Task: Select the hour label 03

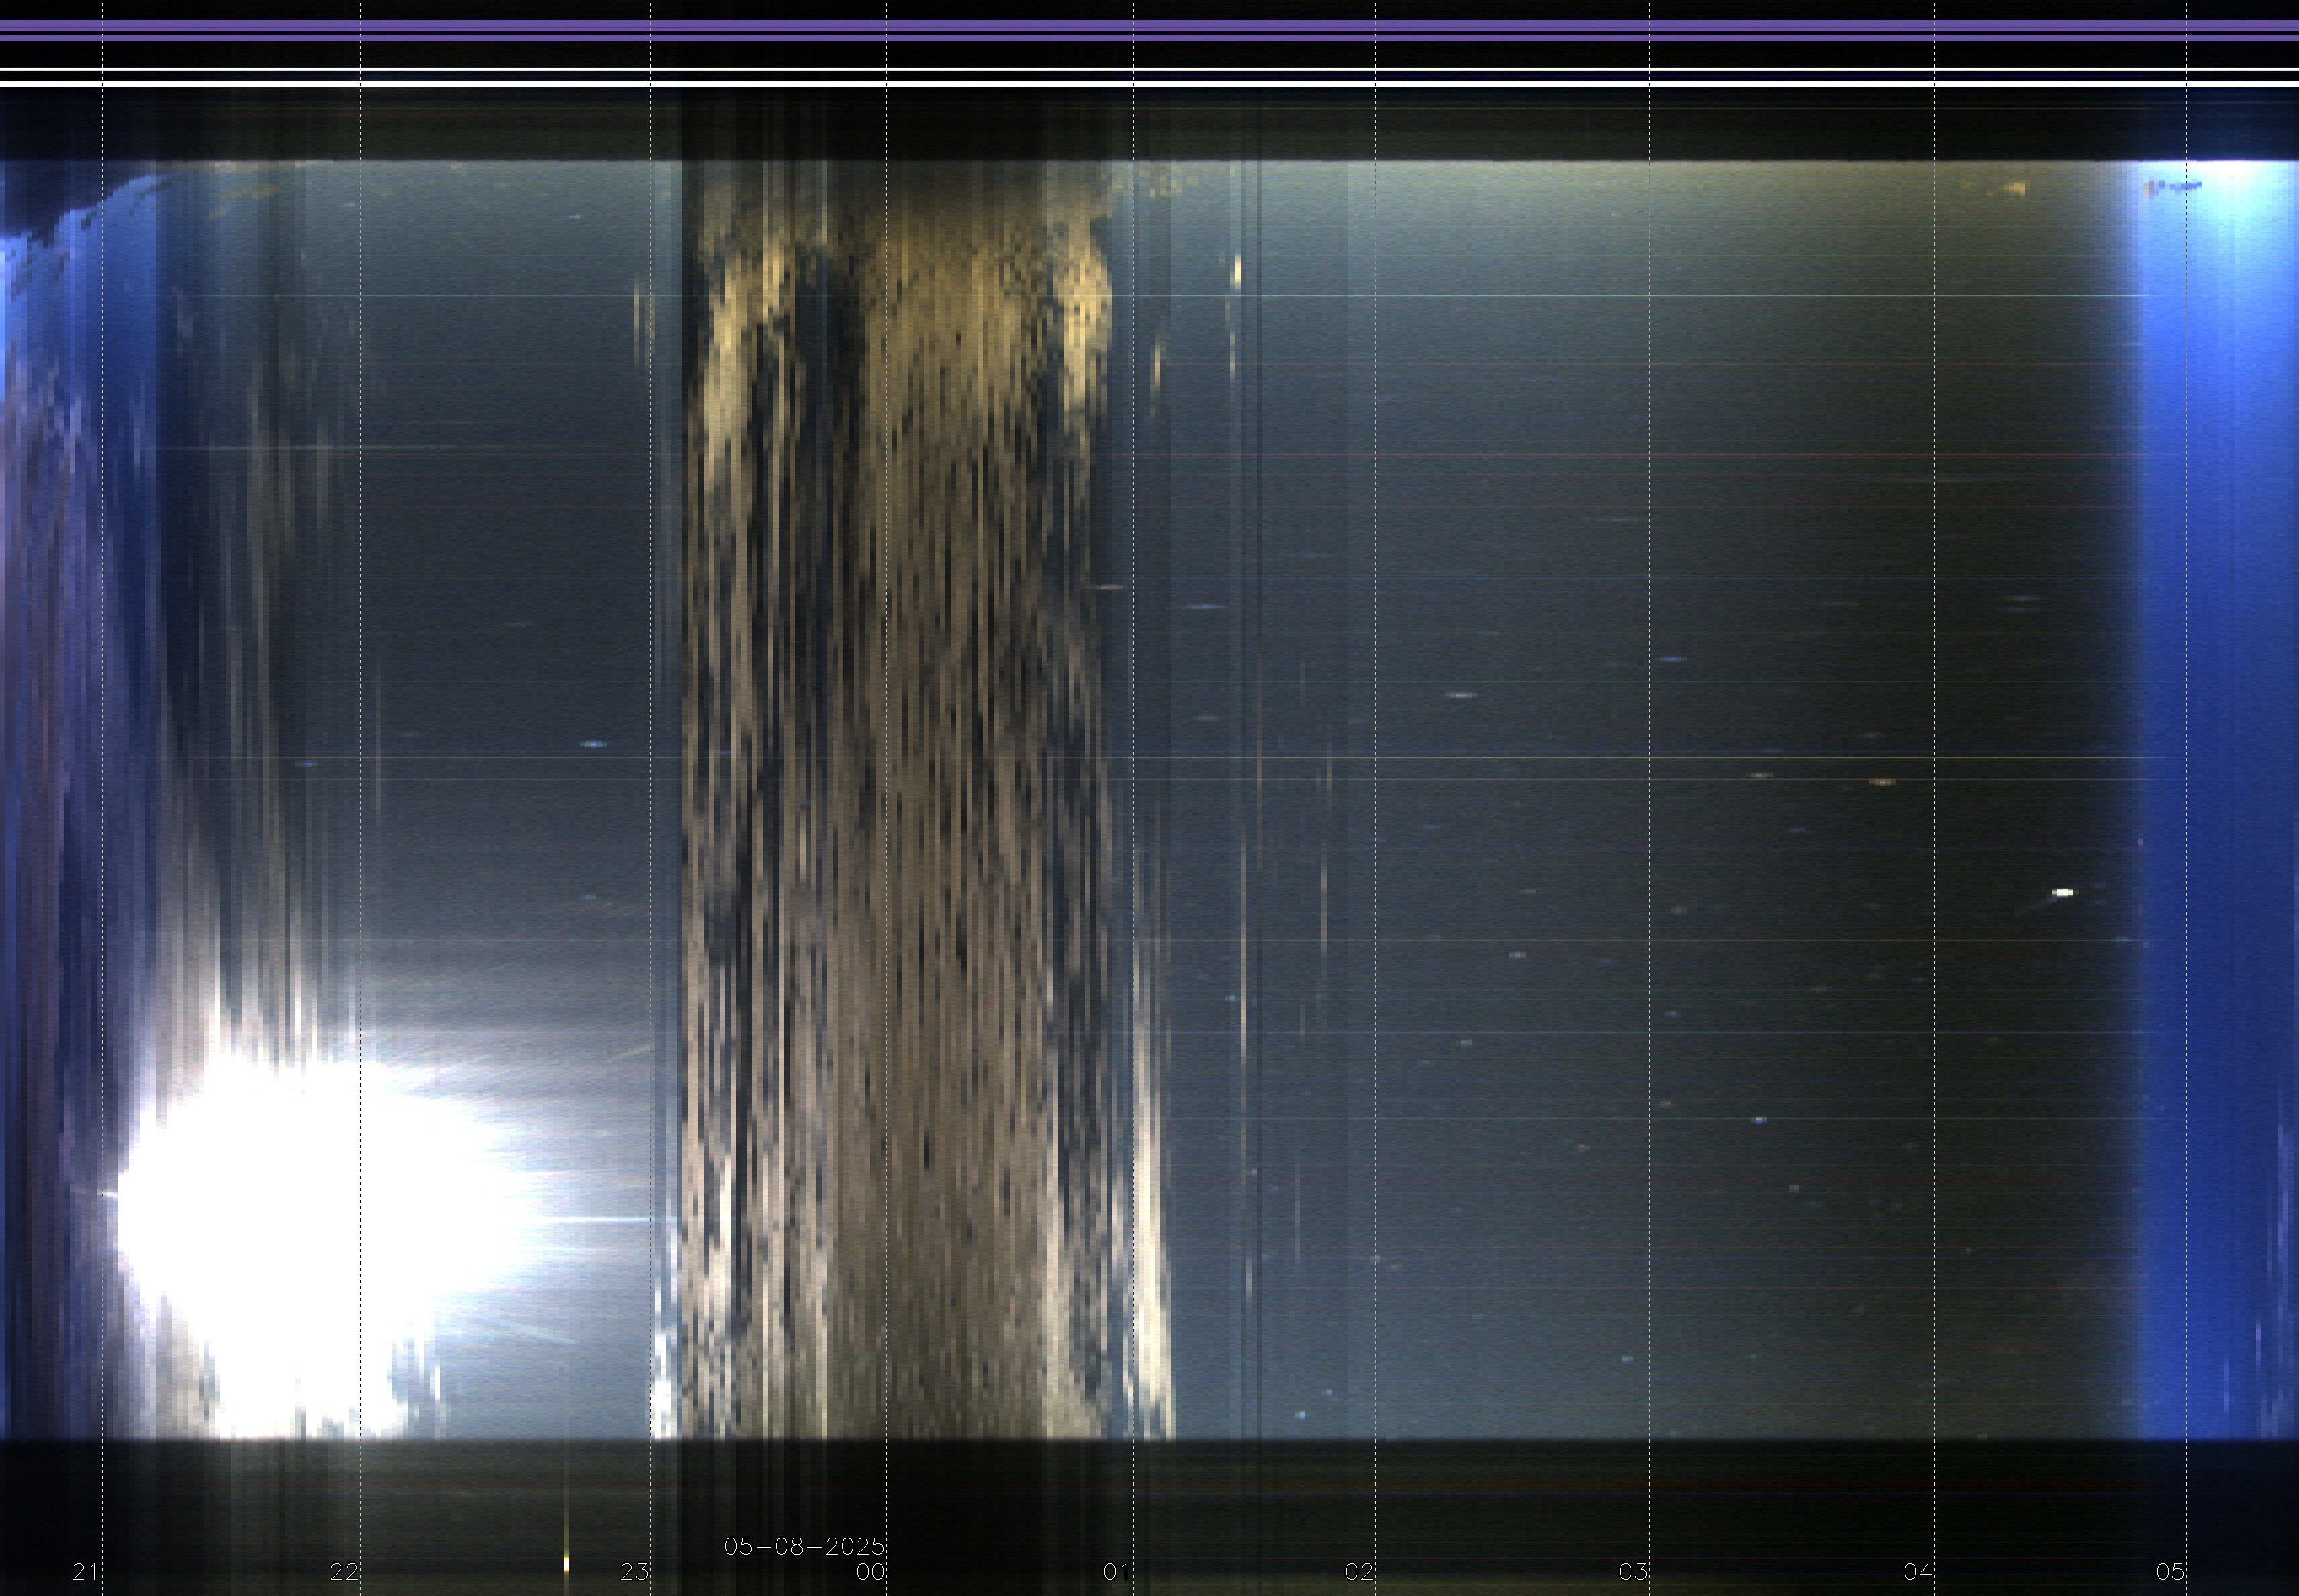Action: [1633, 1572]
